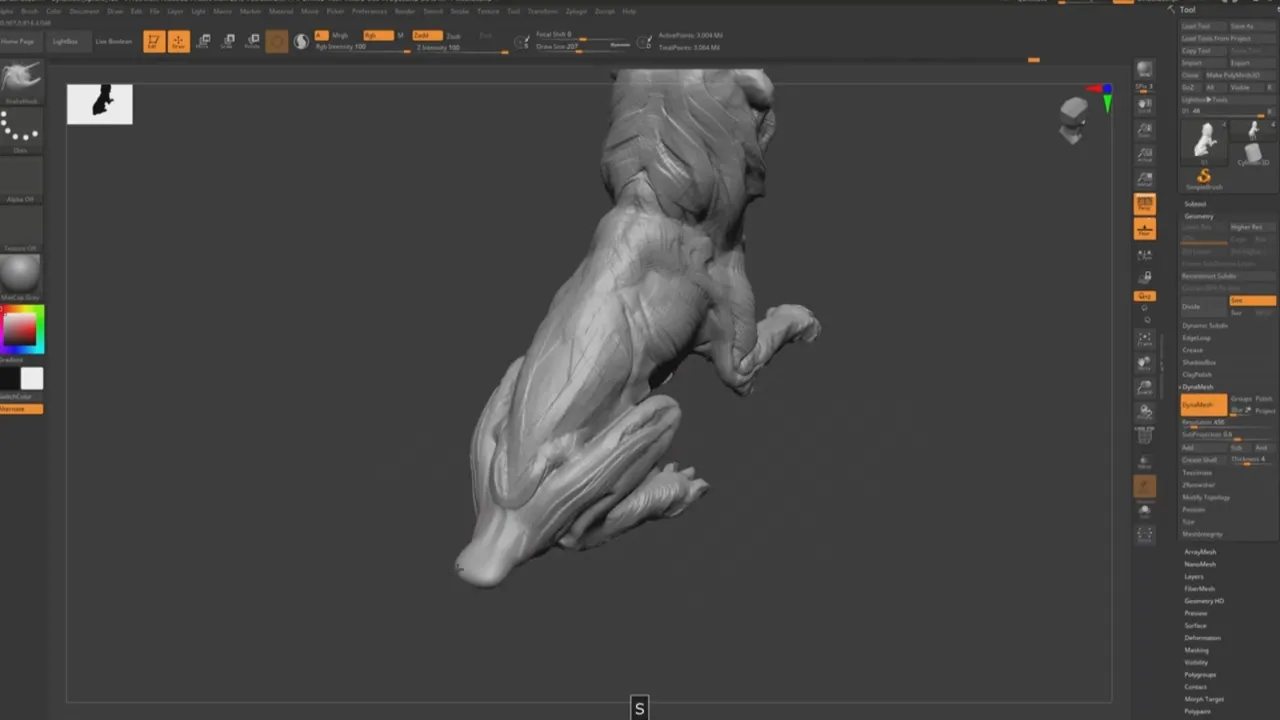Click the model silhouette thumbnail preview
This screenshot has height=720, width=1280.
(x=100, y=104)
